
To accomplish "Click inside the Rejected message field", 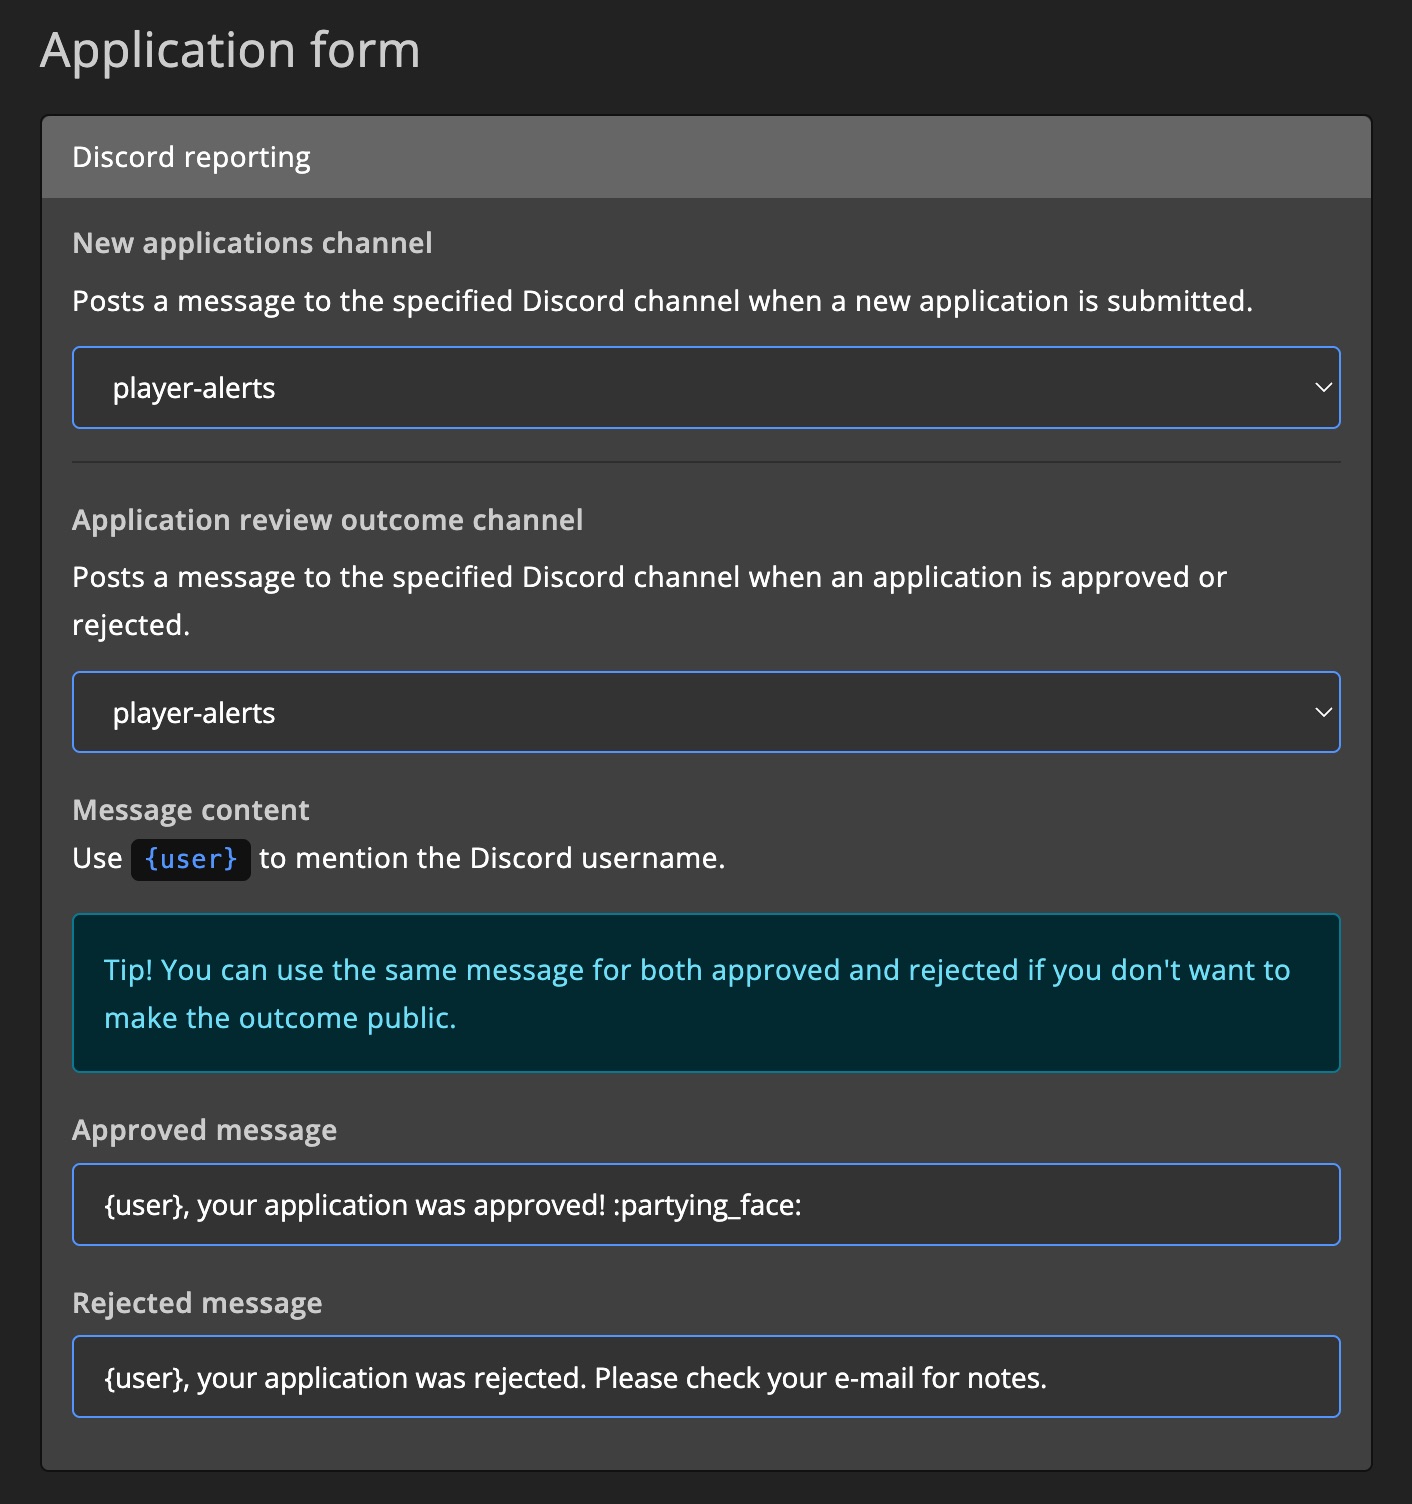I will pos(705,1376).
